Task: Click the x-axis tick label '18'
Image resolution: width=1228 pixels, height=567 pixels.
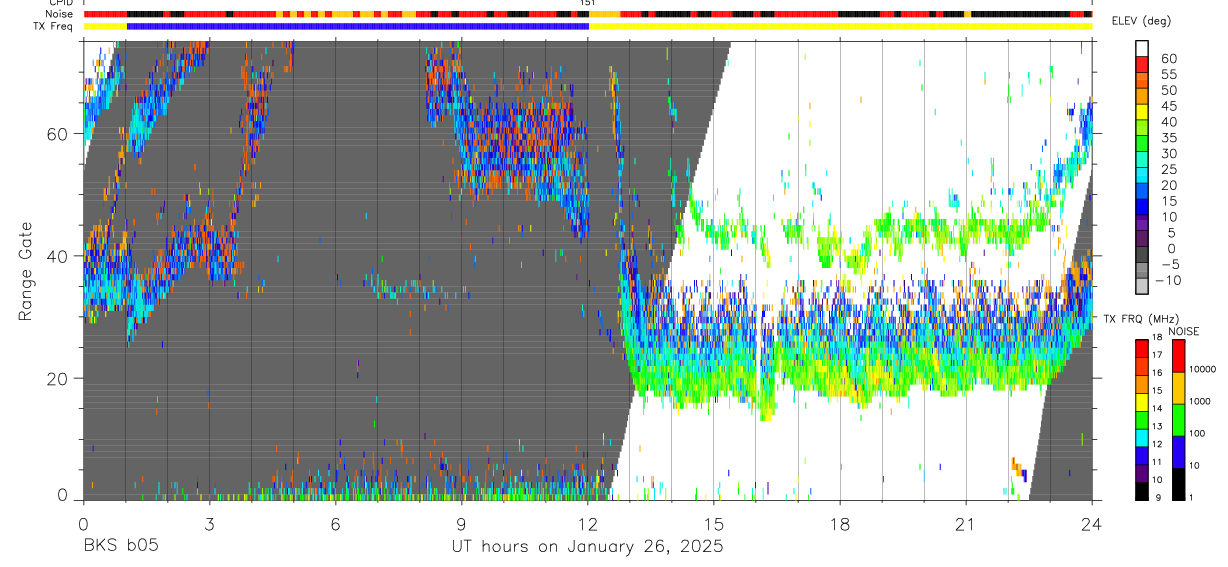Action: 840,524
